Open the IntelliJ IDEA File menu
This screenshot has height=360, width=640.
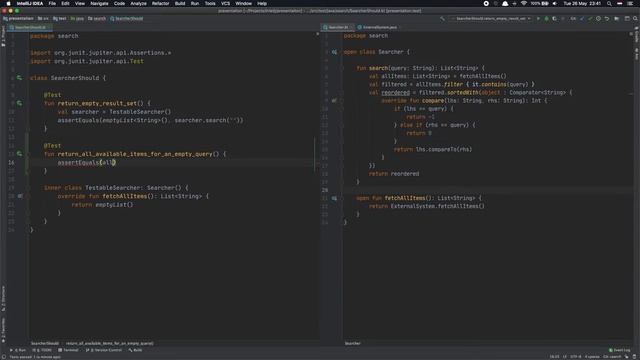52,3
